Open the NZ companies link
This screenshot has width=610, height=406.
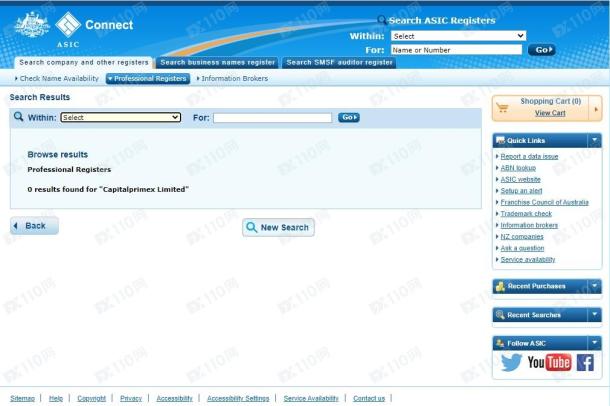click(522, 236)
